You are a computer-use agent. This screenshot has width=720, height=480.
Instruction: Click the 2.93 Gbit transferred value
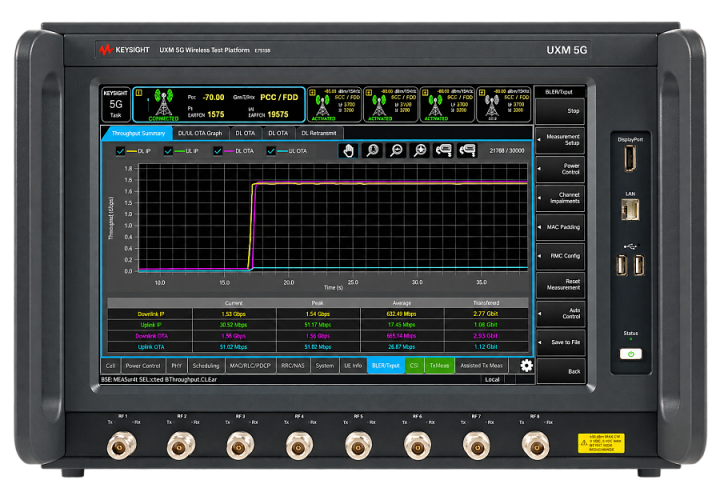pos(485,336)
